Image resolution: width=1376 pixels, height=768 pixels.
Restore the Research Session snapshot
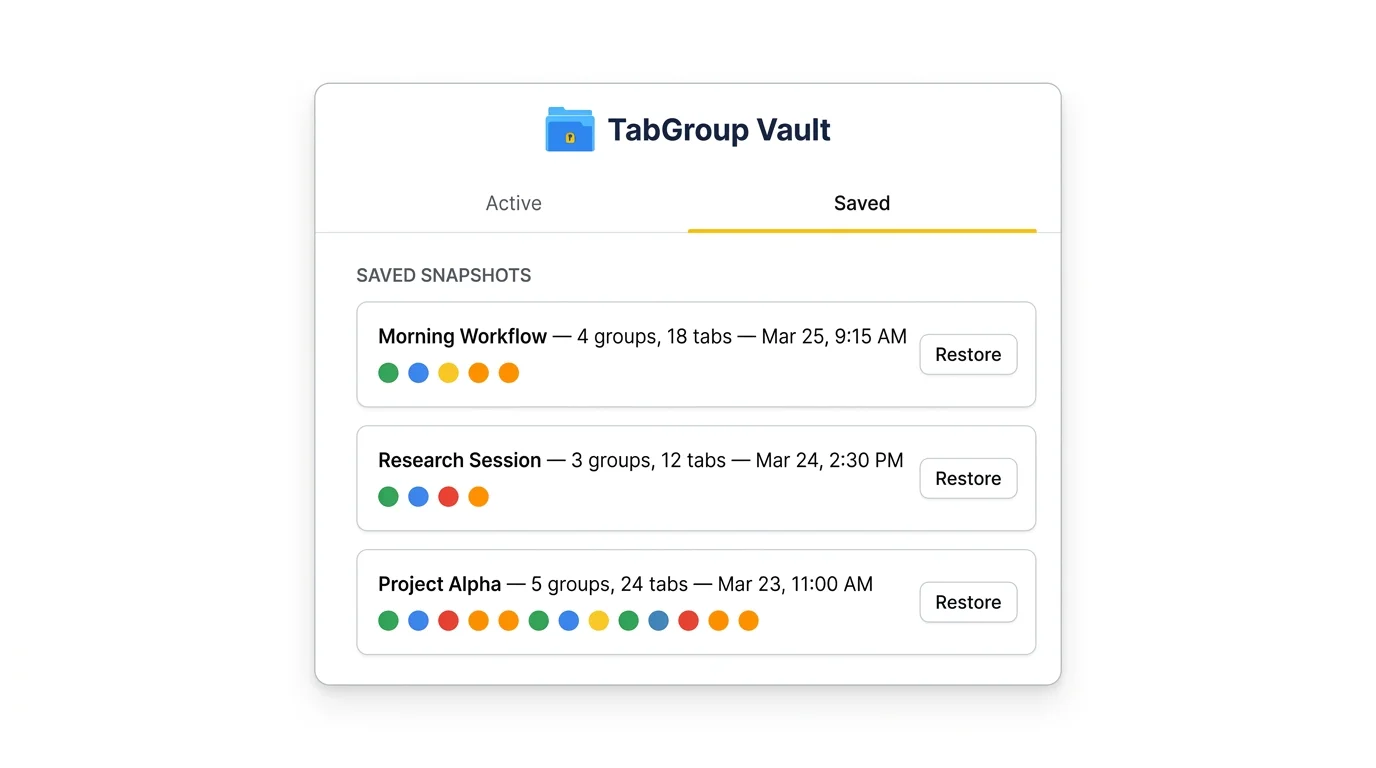(x=967, y=478)
